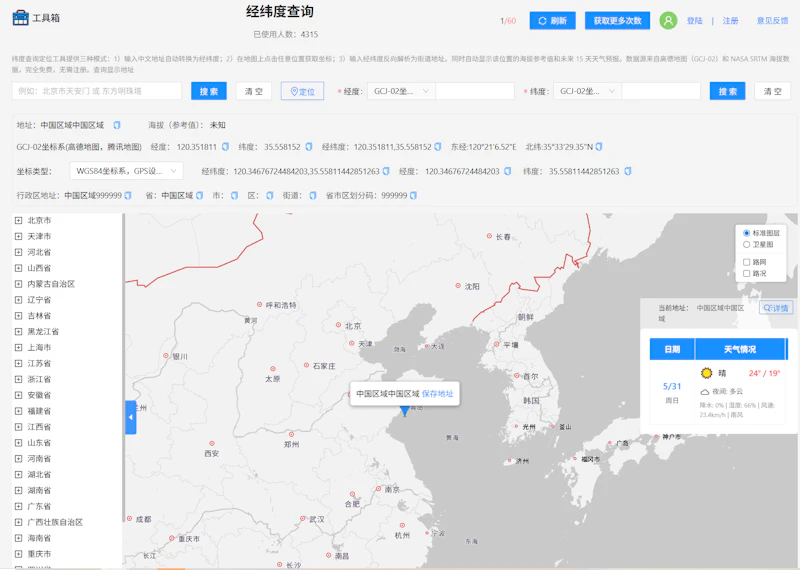Copy the 行政区地址 中国区域999999 value
Screen dimensions: 800x570
[x=128, y=195]
